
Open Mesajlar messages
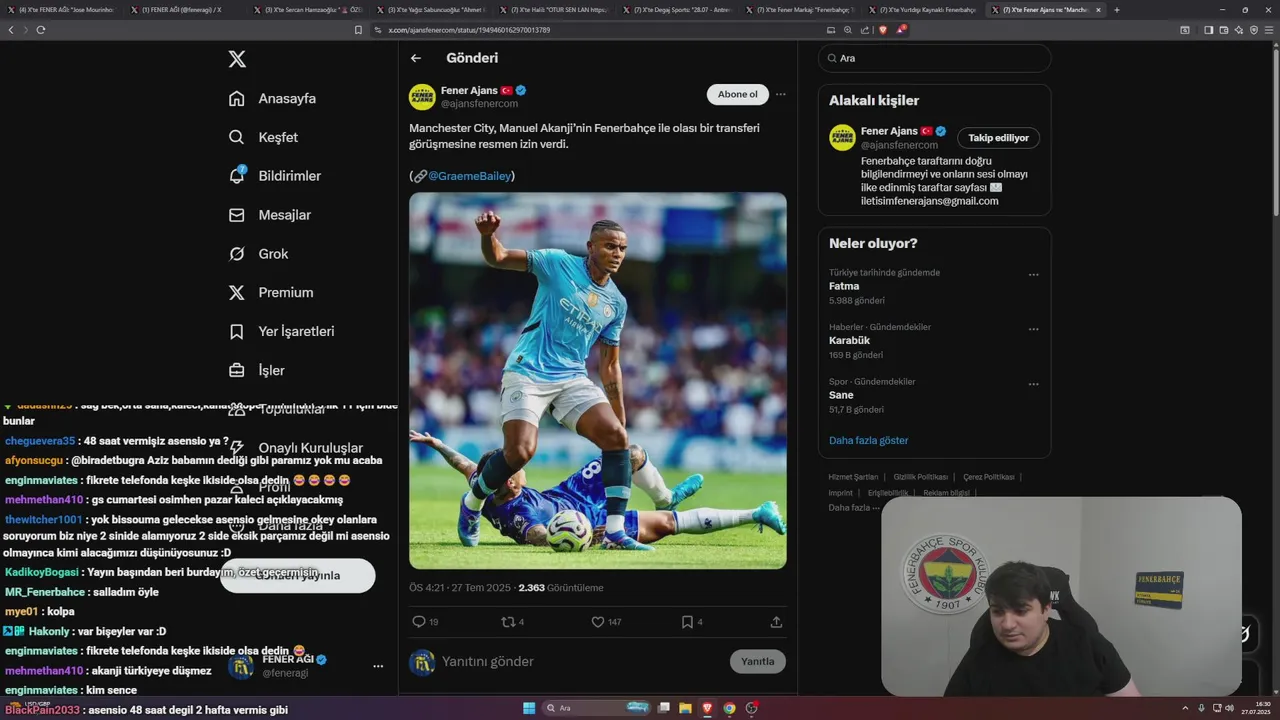coord(269,215)
